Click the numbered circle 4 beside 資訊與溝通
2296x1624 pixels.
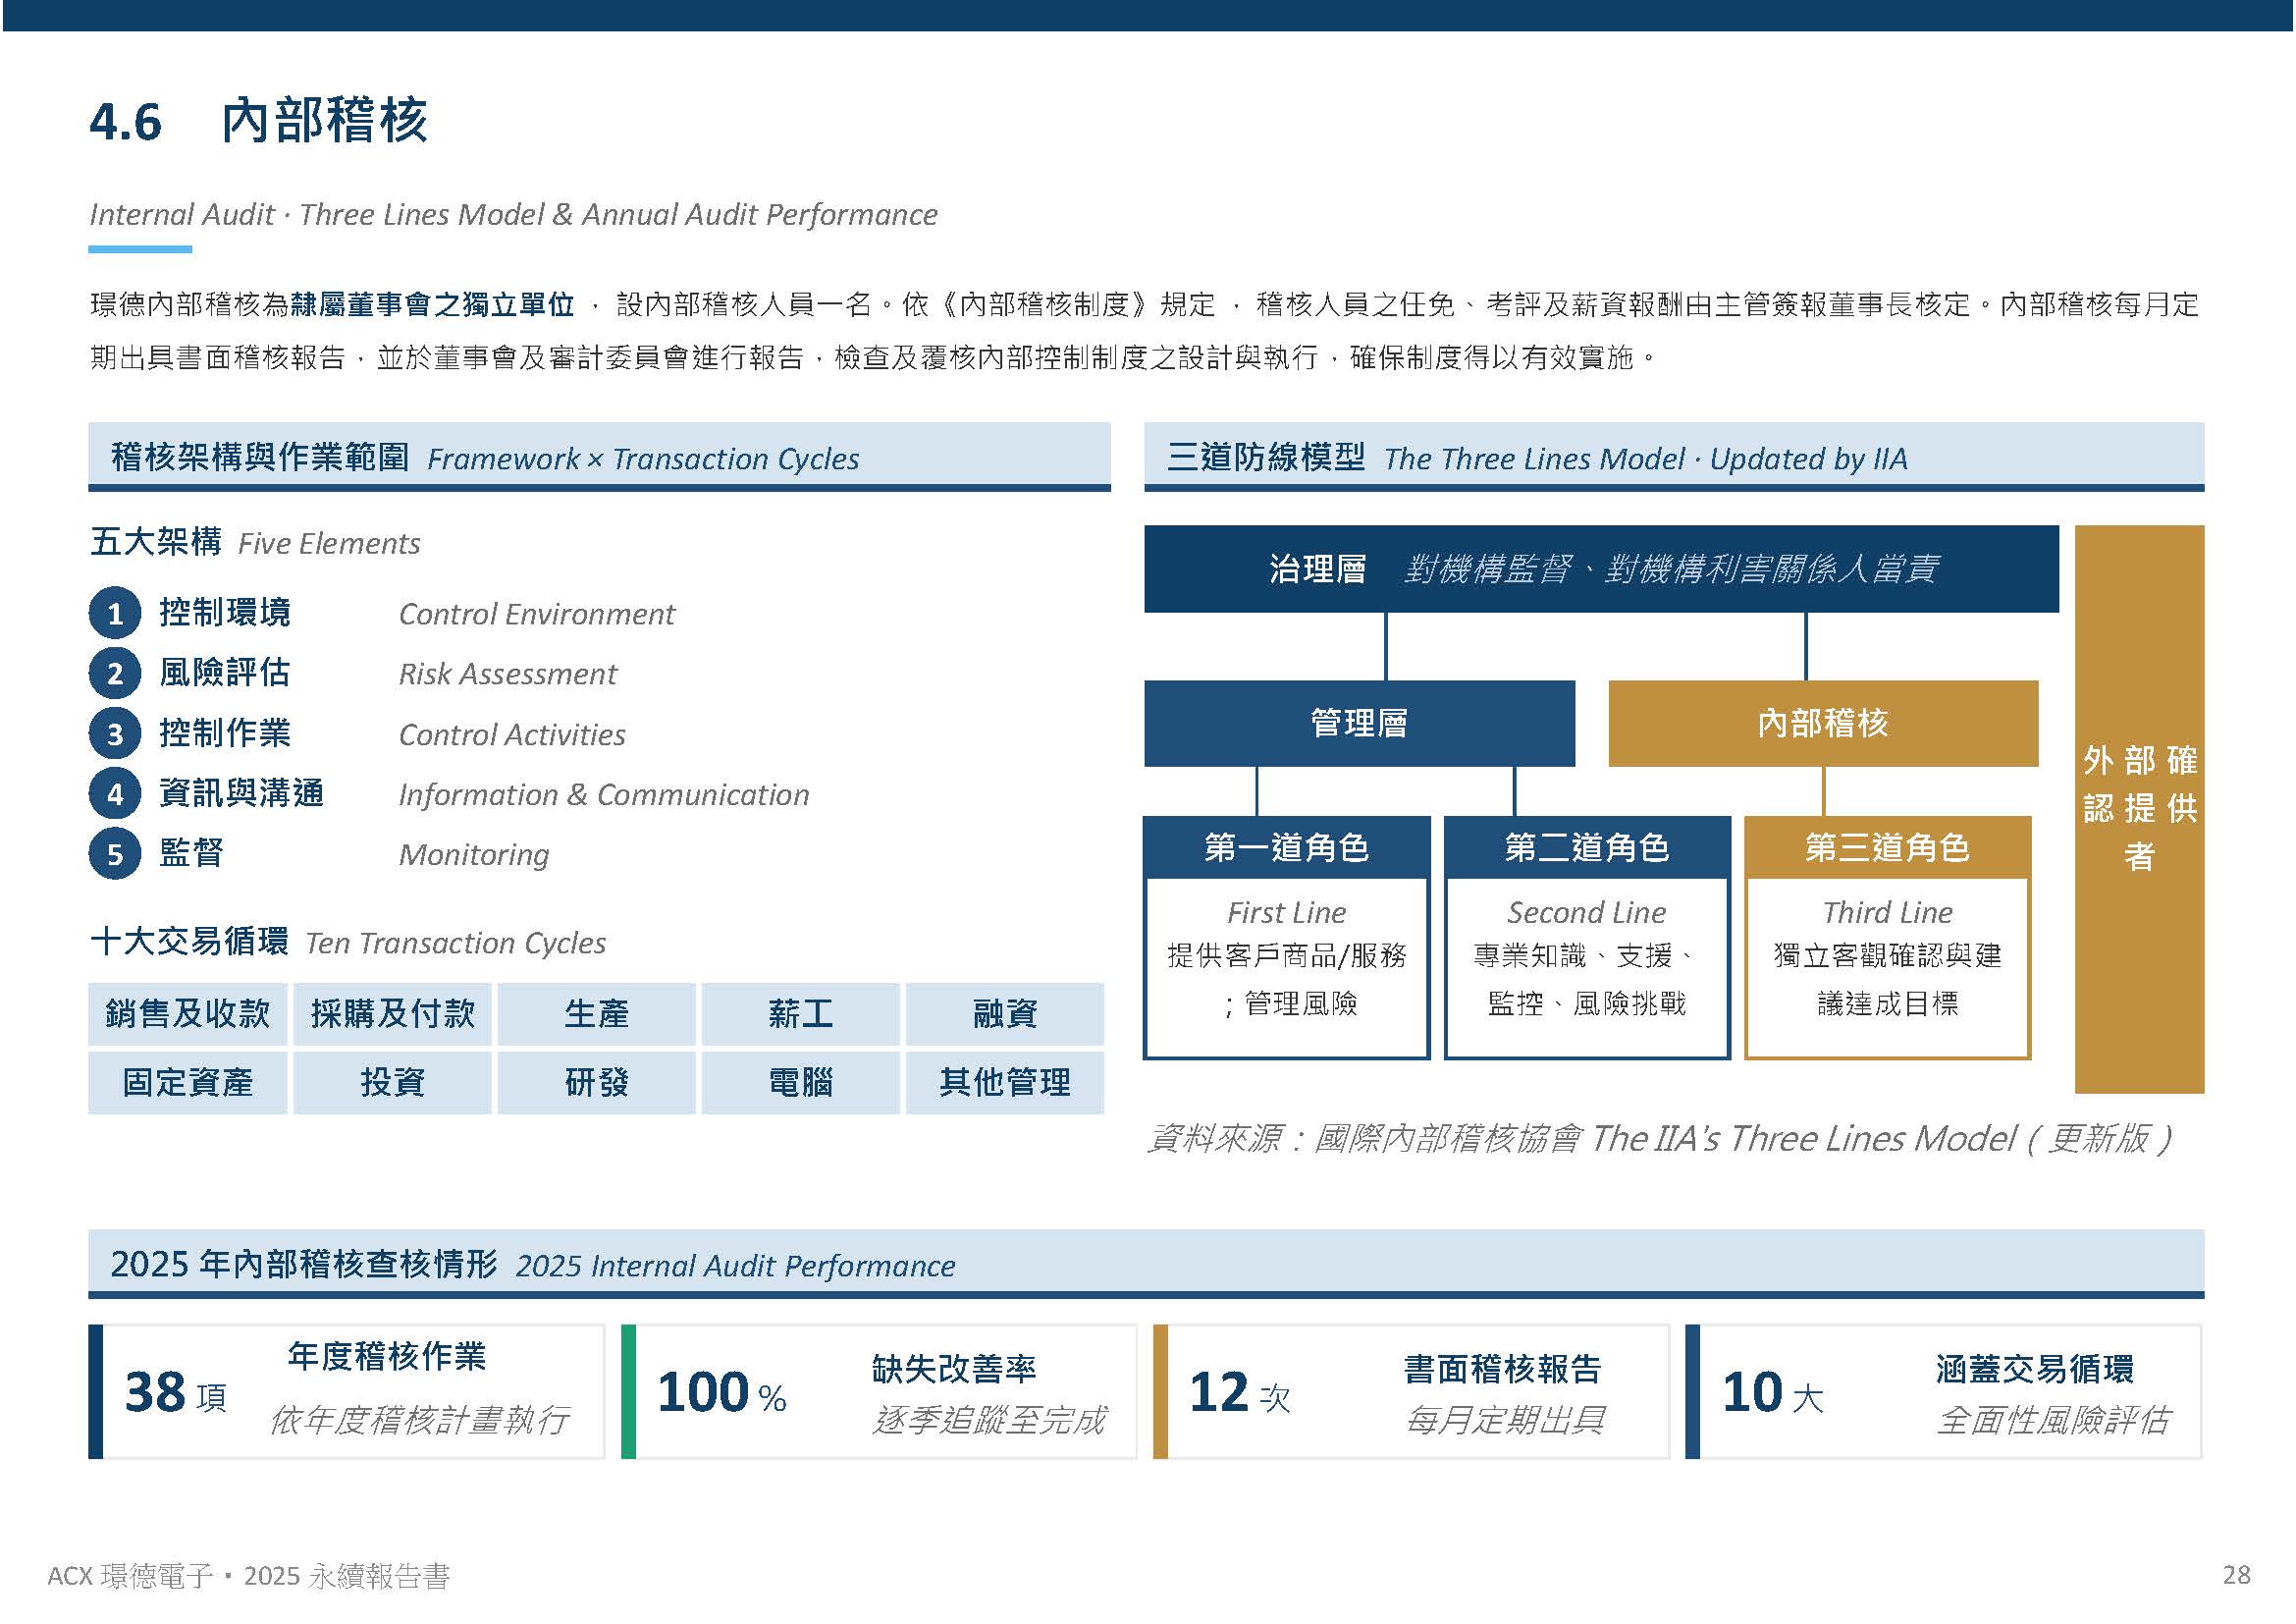tap(114, 794)
